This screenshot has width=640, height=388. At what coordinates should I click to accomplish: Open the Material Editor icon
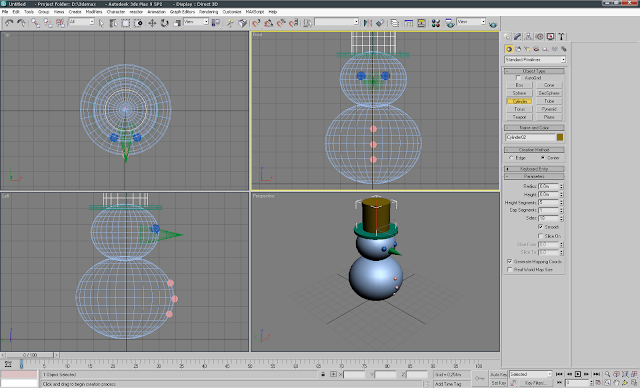pos(436,23)
